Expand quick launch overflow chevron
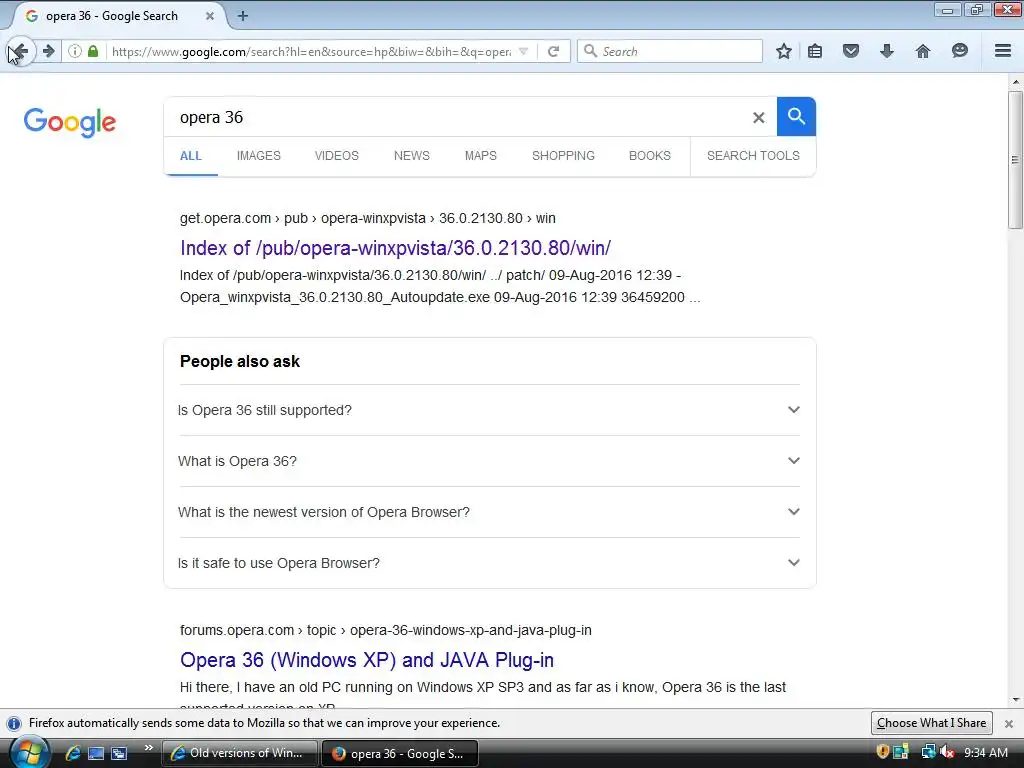Screen dimensions: 1024x768 [x=149, y=748]
